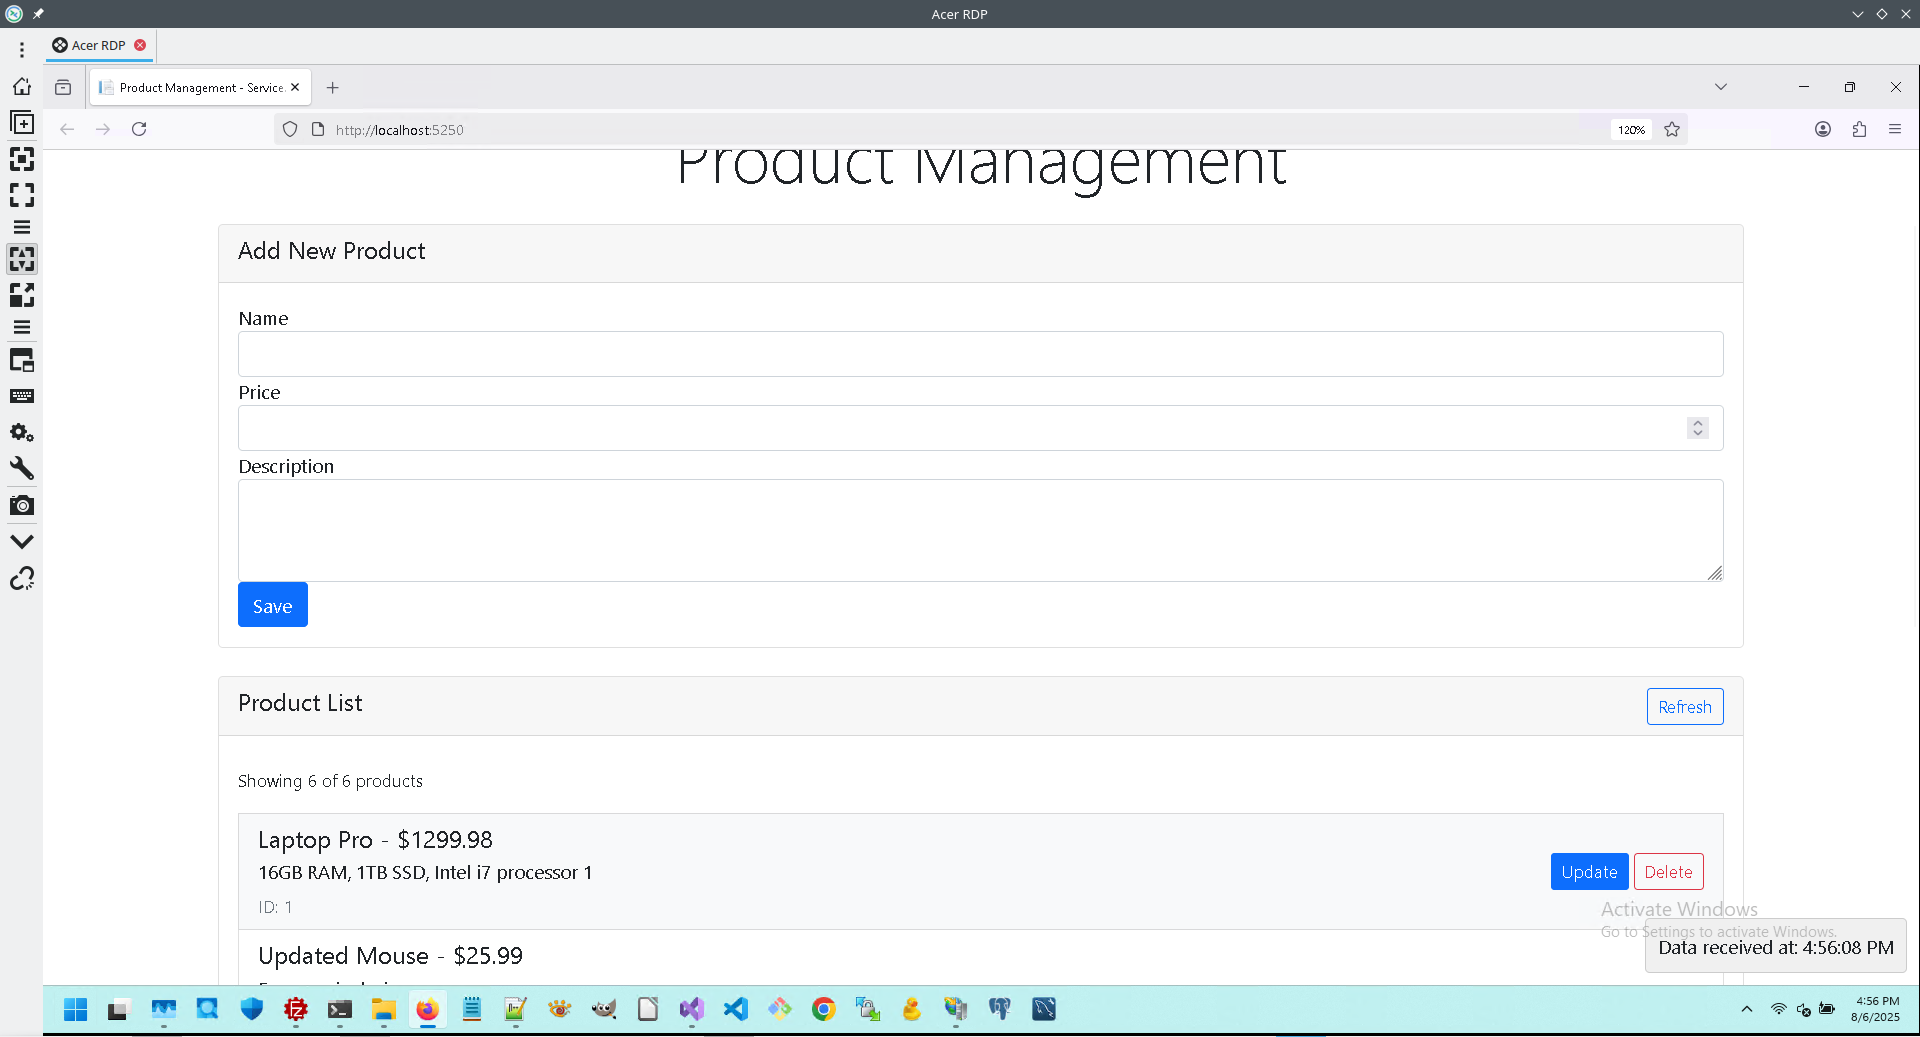Click the Save button
The image size is (1920, 1037).
coord(273,605)
